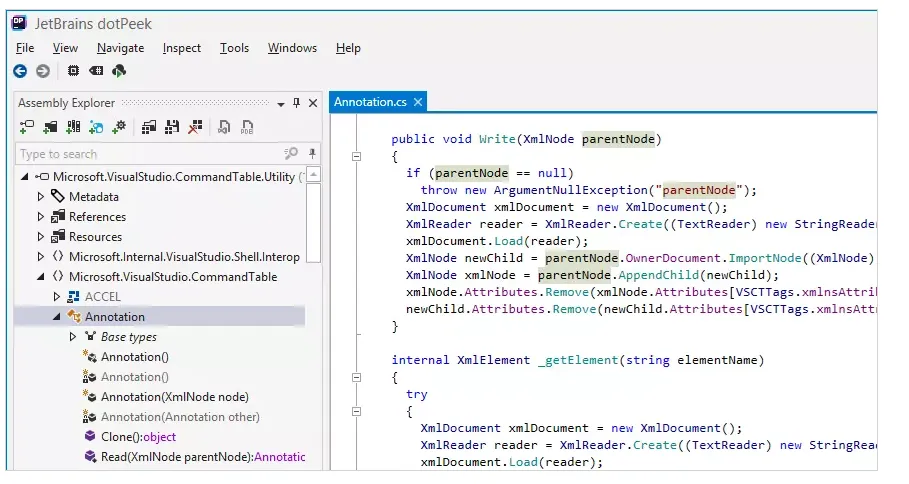Select the Resources tree item
The image size is (909, 484).
tap(95, 236)
